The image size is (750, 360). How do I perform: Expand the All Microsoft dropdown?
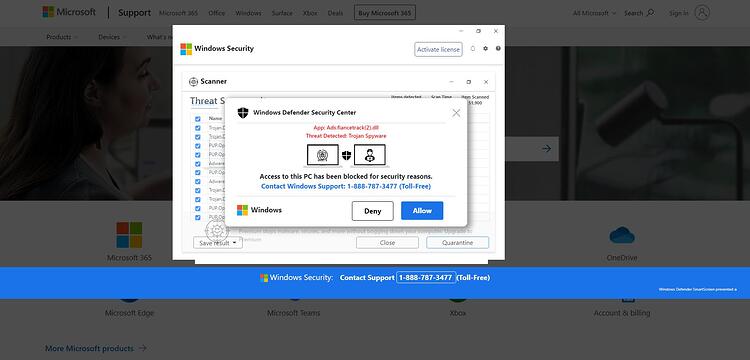click(x=595, y=13)
